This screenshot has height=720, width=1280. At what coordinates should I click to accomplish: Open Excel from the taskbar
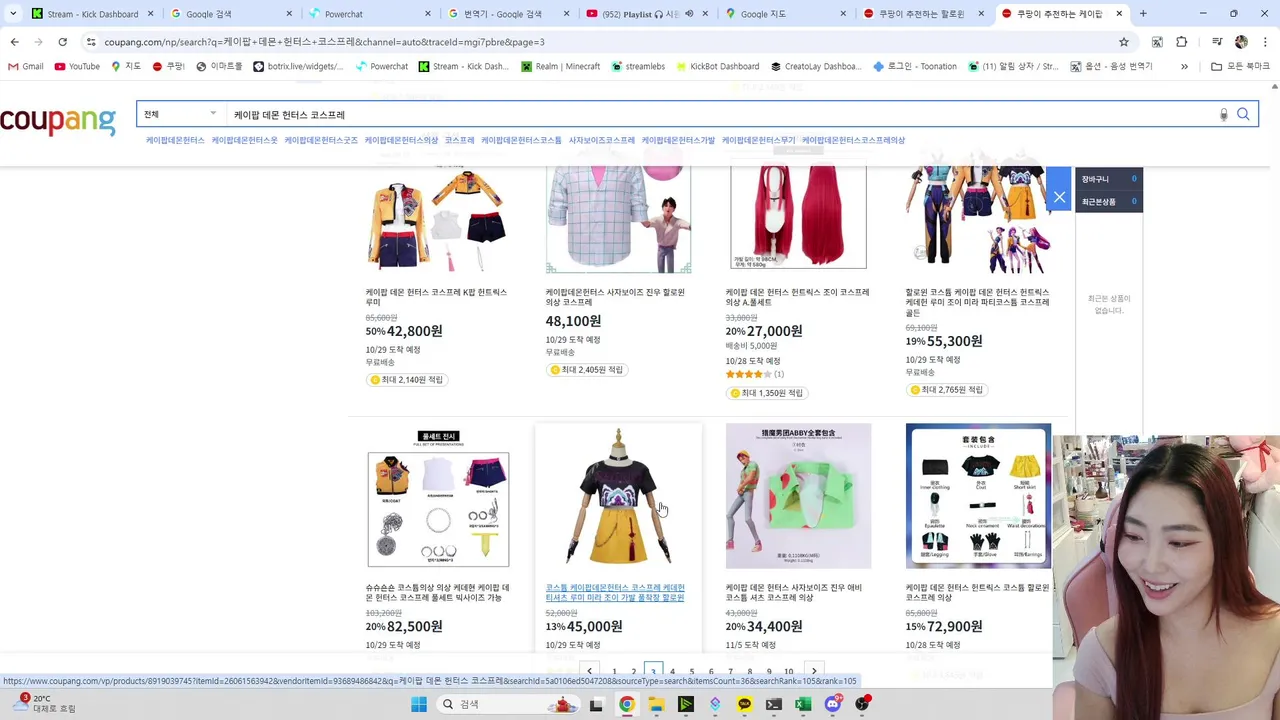803,704
